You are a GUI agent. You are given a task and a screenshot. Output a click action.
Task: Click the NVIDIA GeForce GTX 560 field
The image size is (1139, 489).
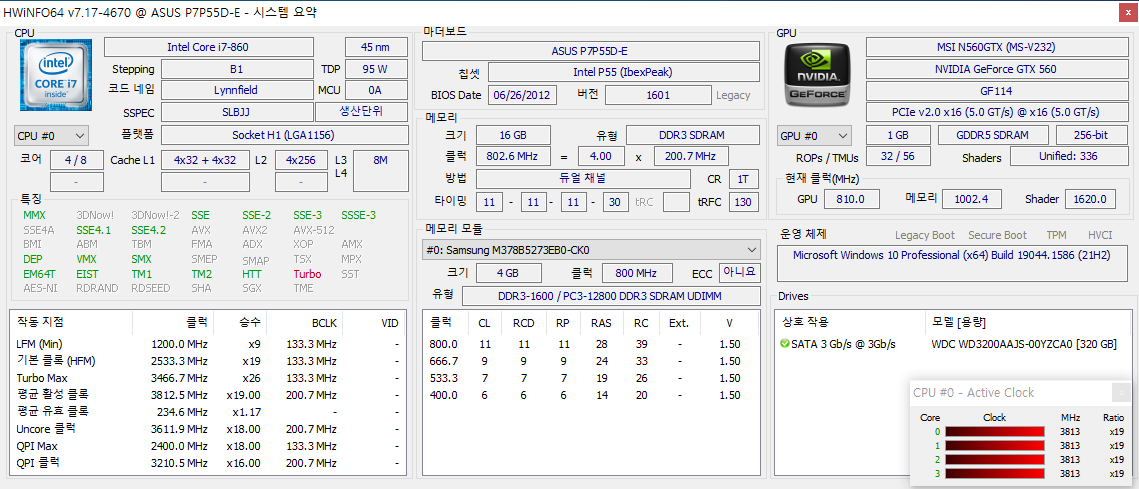coord(995,69)
